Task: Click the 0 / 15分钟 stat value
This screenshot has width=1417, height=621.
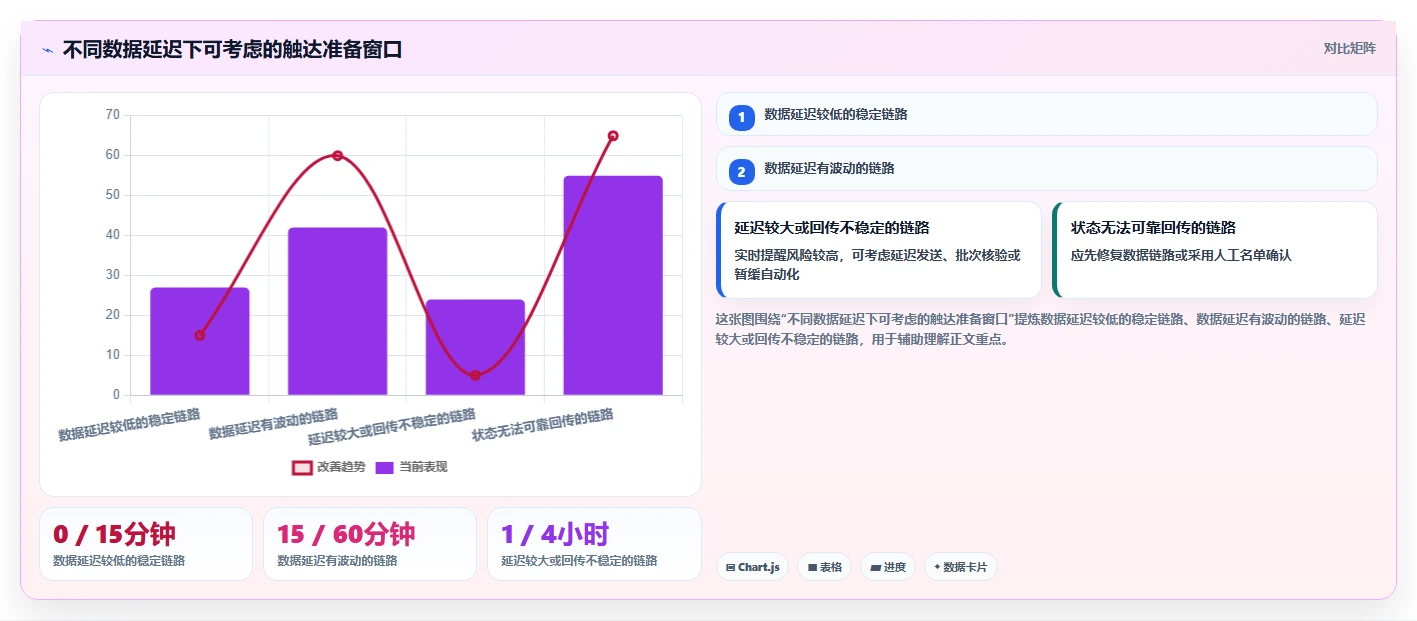Action: [114, 535]
